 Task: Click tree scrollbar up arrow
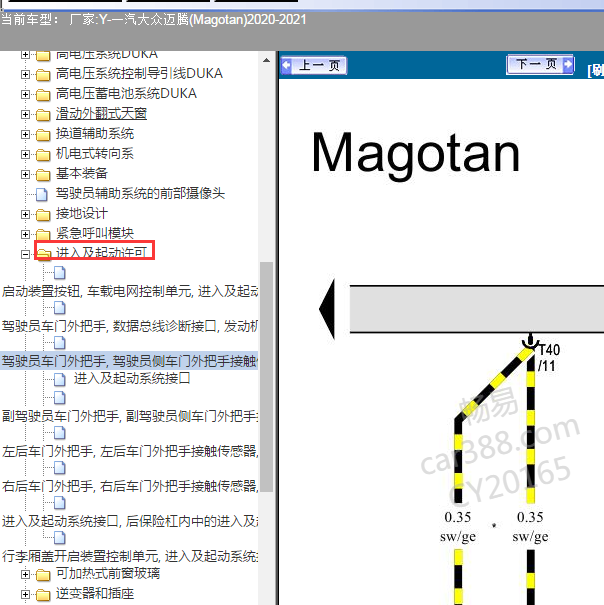point(266,61)
